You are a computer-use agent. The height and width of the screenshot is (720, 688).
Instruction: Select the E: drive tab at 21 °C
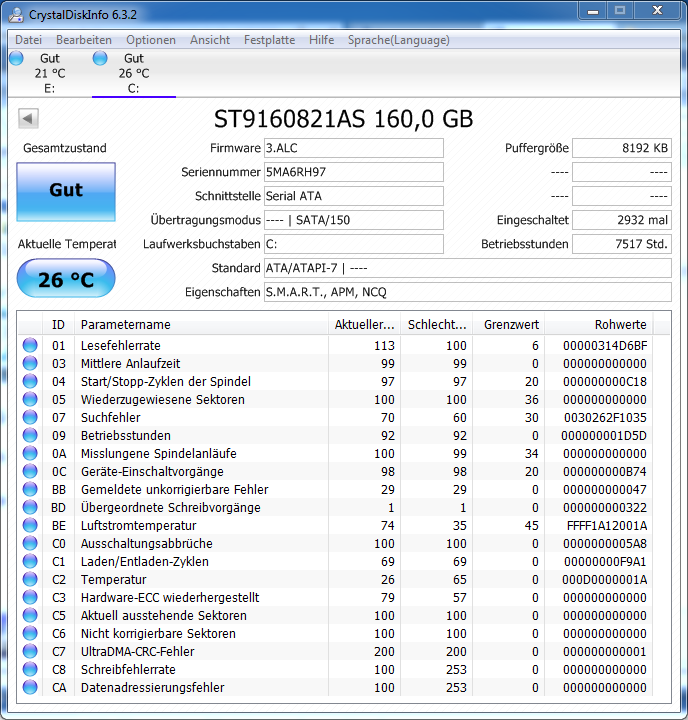tap(50, 73)
